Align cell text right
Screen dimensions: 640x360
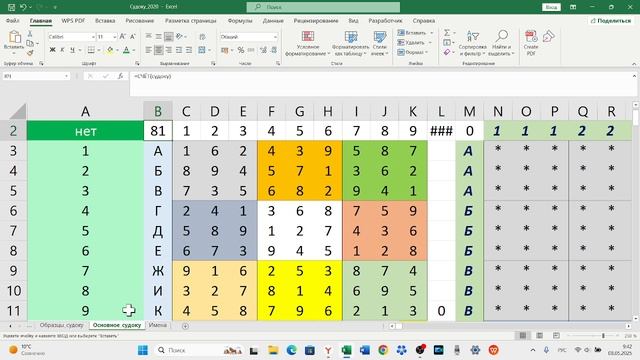[168, 50]
